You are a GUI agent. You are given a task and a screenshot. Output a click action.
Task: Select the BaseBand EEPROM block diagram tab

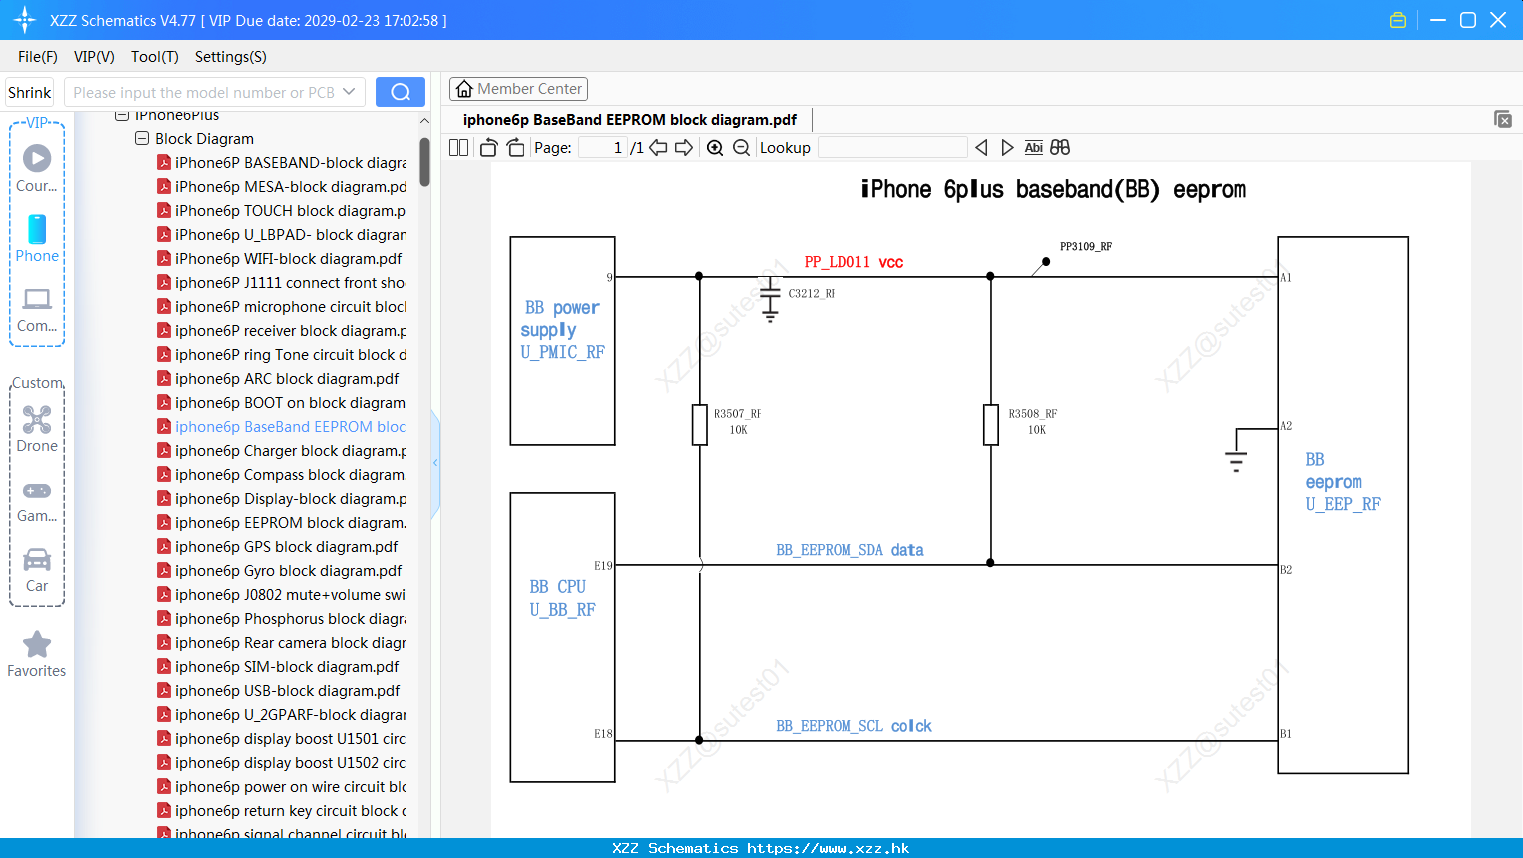coord(630,120)
